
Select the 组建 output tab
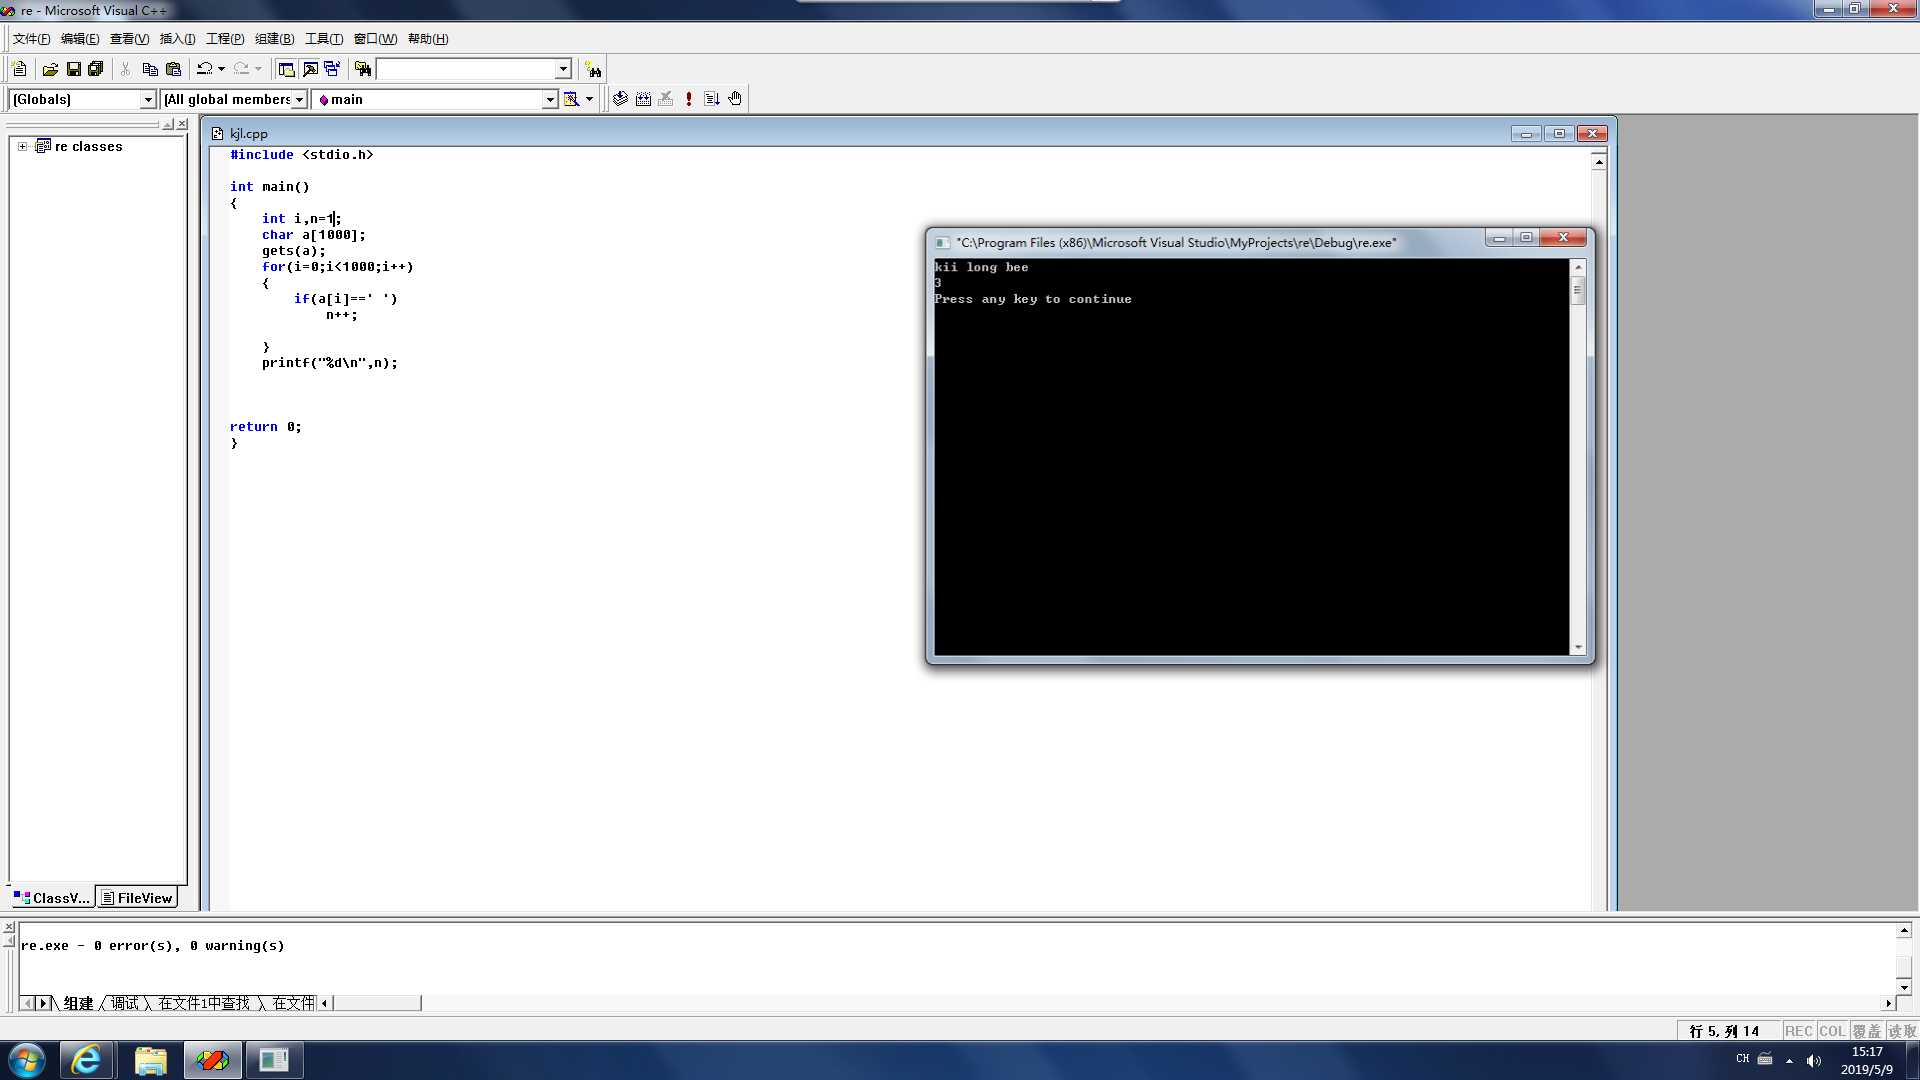[x=78, y=1003]
